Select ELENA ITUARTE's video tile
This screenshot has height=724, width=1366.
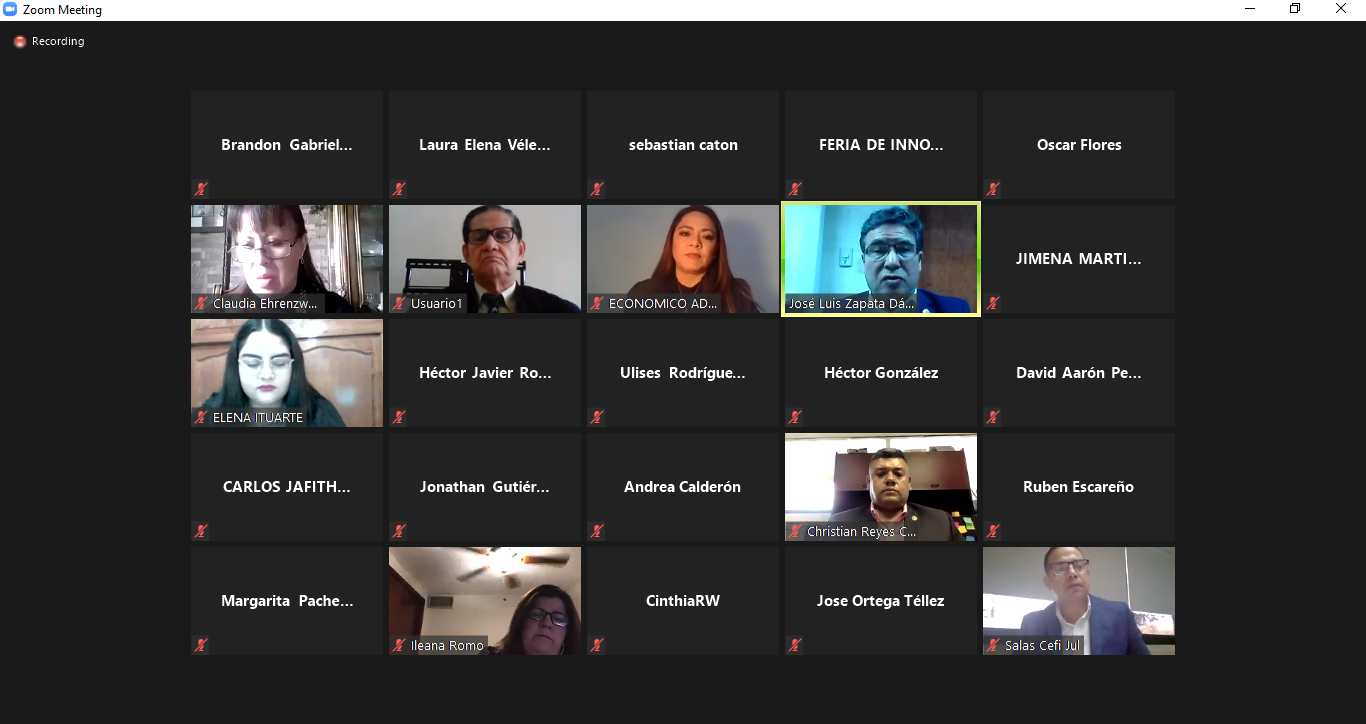(287, 373)
